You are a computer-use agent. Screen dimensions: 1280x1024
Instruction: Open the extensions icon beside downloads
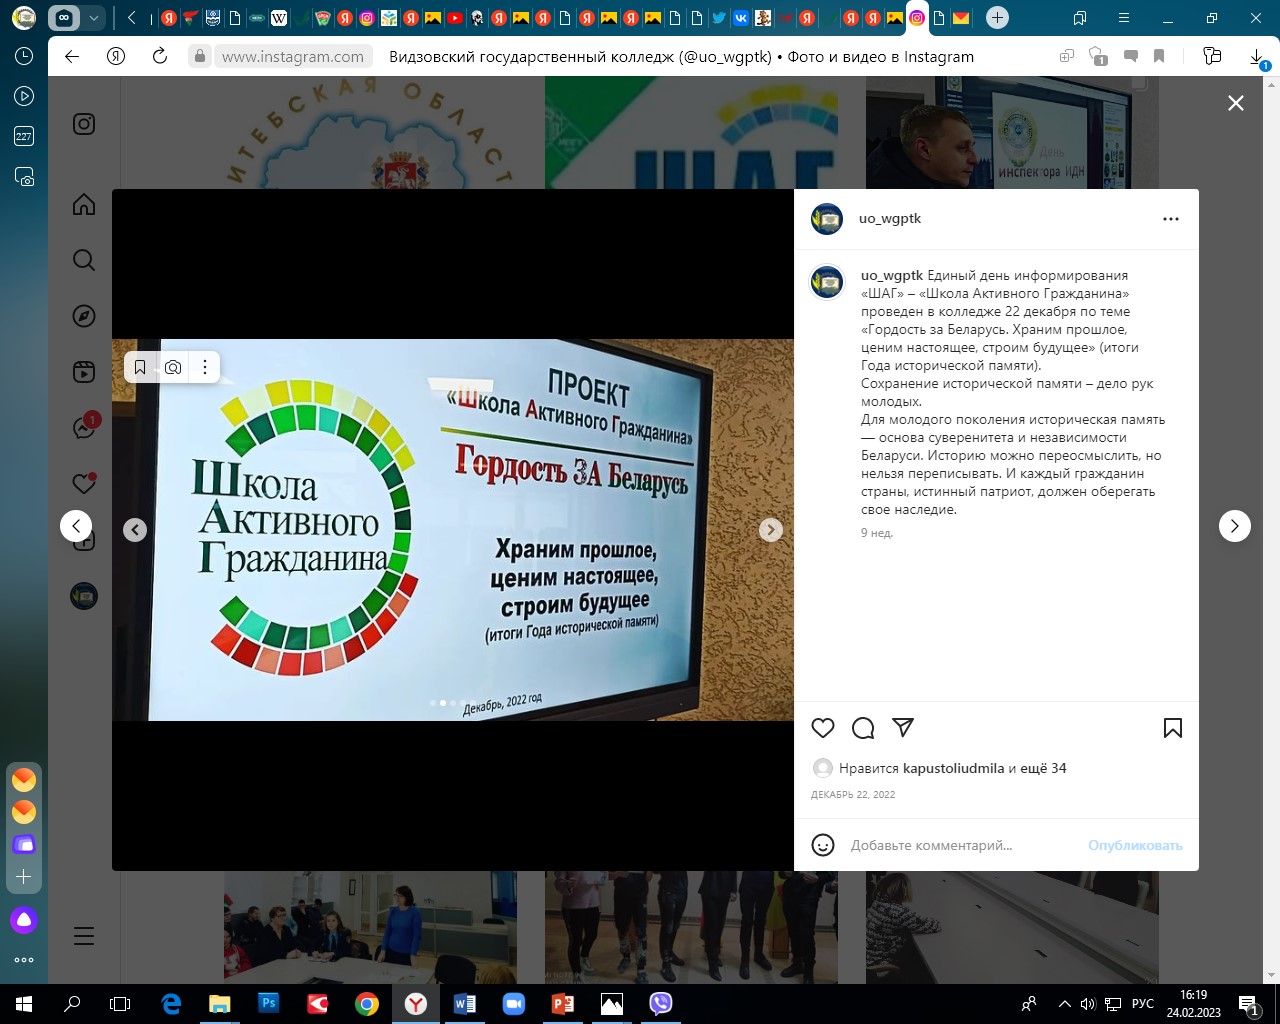coord(1212,57)
